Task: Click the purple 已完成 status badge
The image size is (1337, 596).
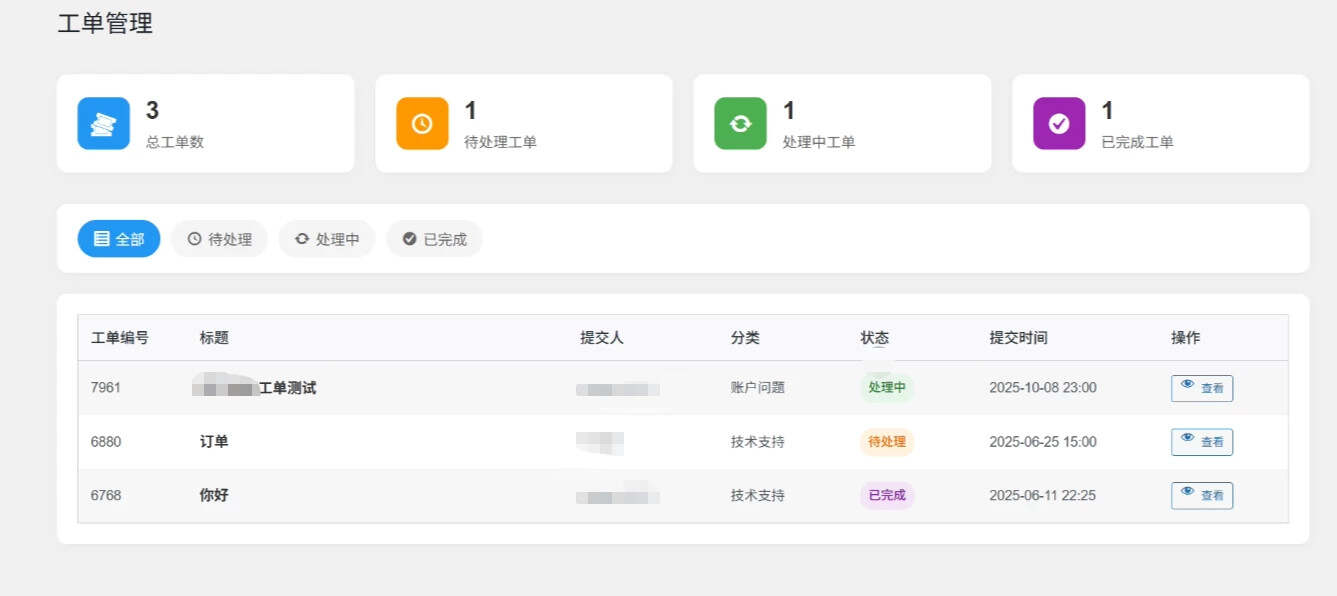Action: coord(887,496)
